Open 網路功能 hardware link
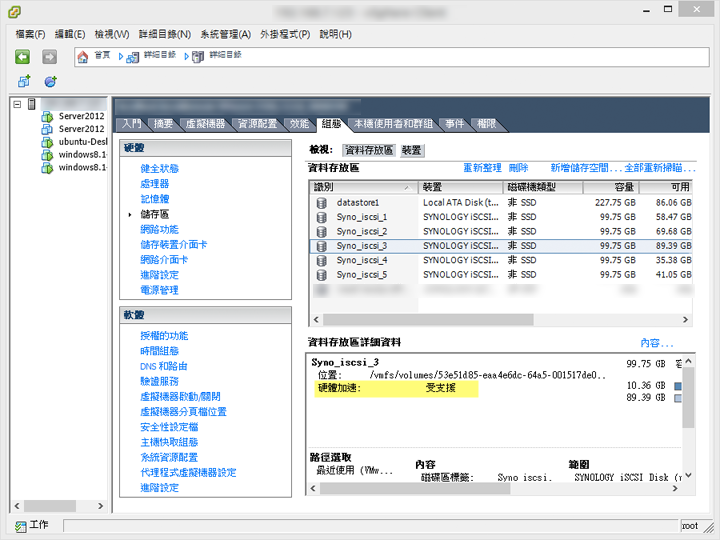The height and width of the screenshot is (540, 720). pos(159,229)
